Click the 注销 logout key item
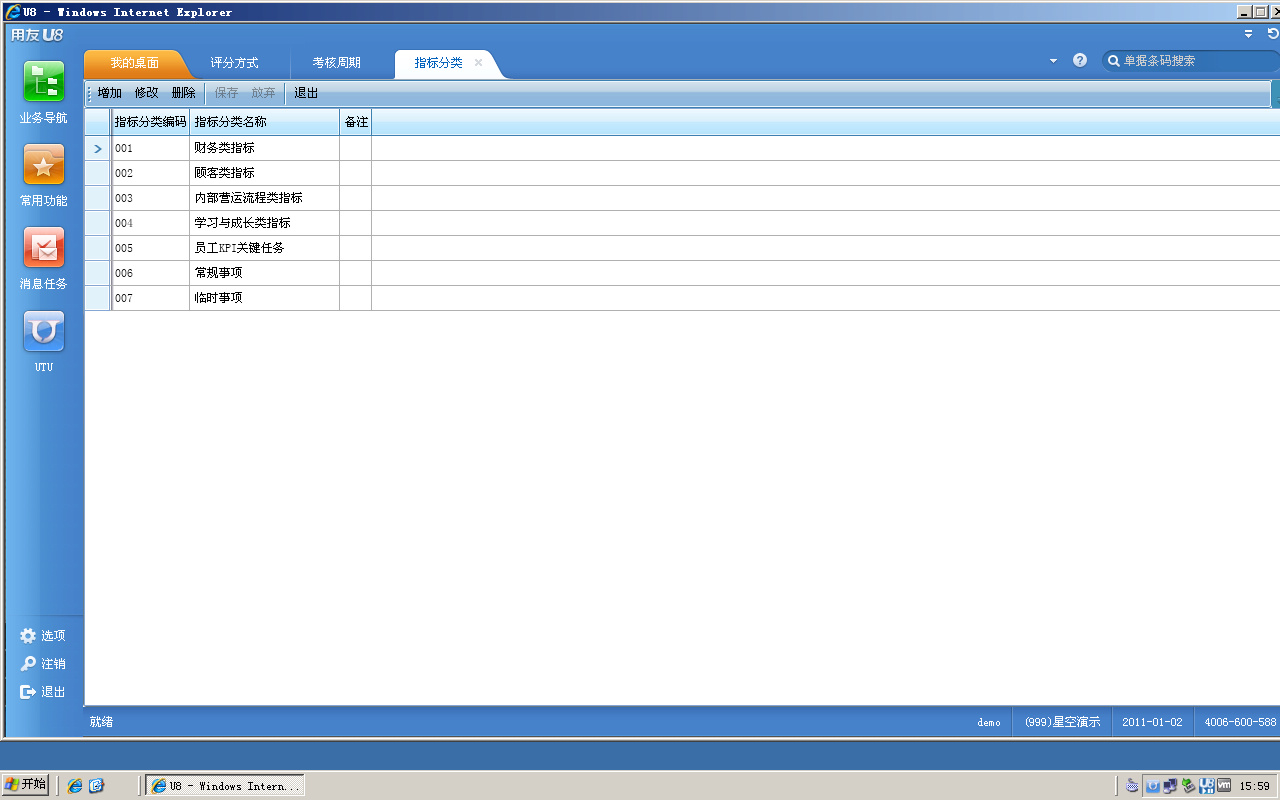Image resolution: width=1280 pixels, height=800 pixels. coord(43,664)
